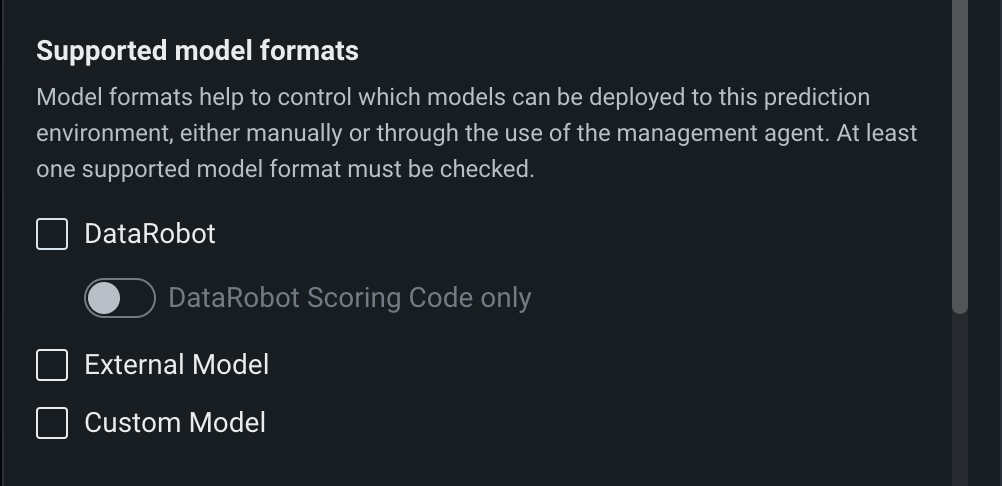Toggle the DataRobot Scoring Code only switch

(x=120, y=298)
